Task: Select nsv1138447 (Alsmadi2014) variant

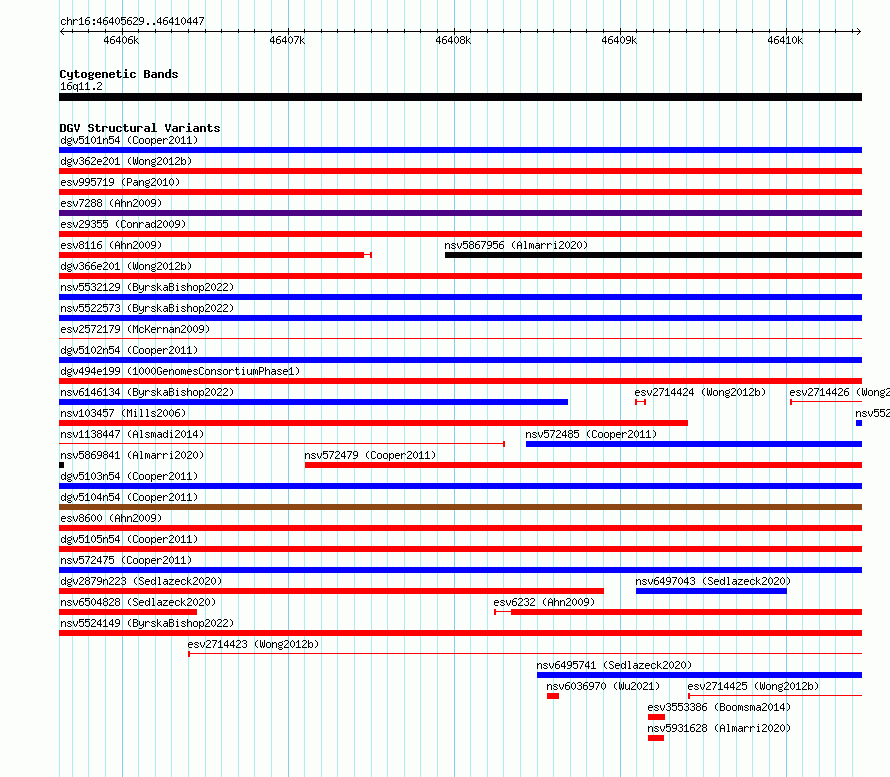Action: [132, 434]
